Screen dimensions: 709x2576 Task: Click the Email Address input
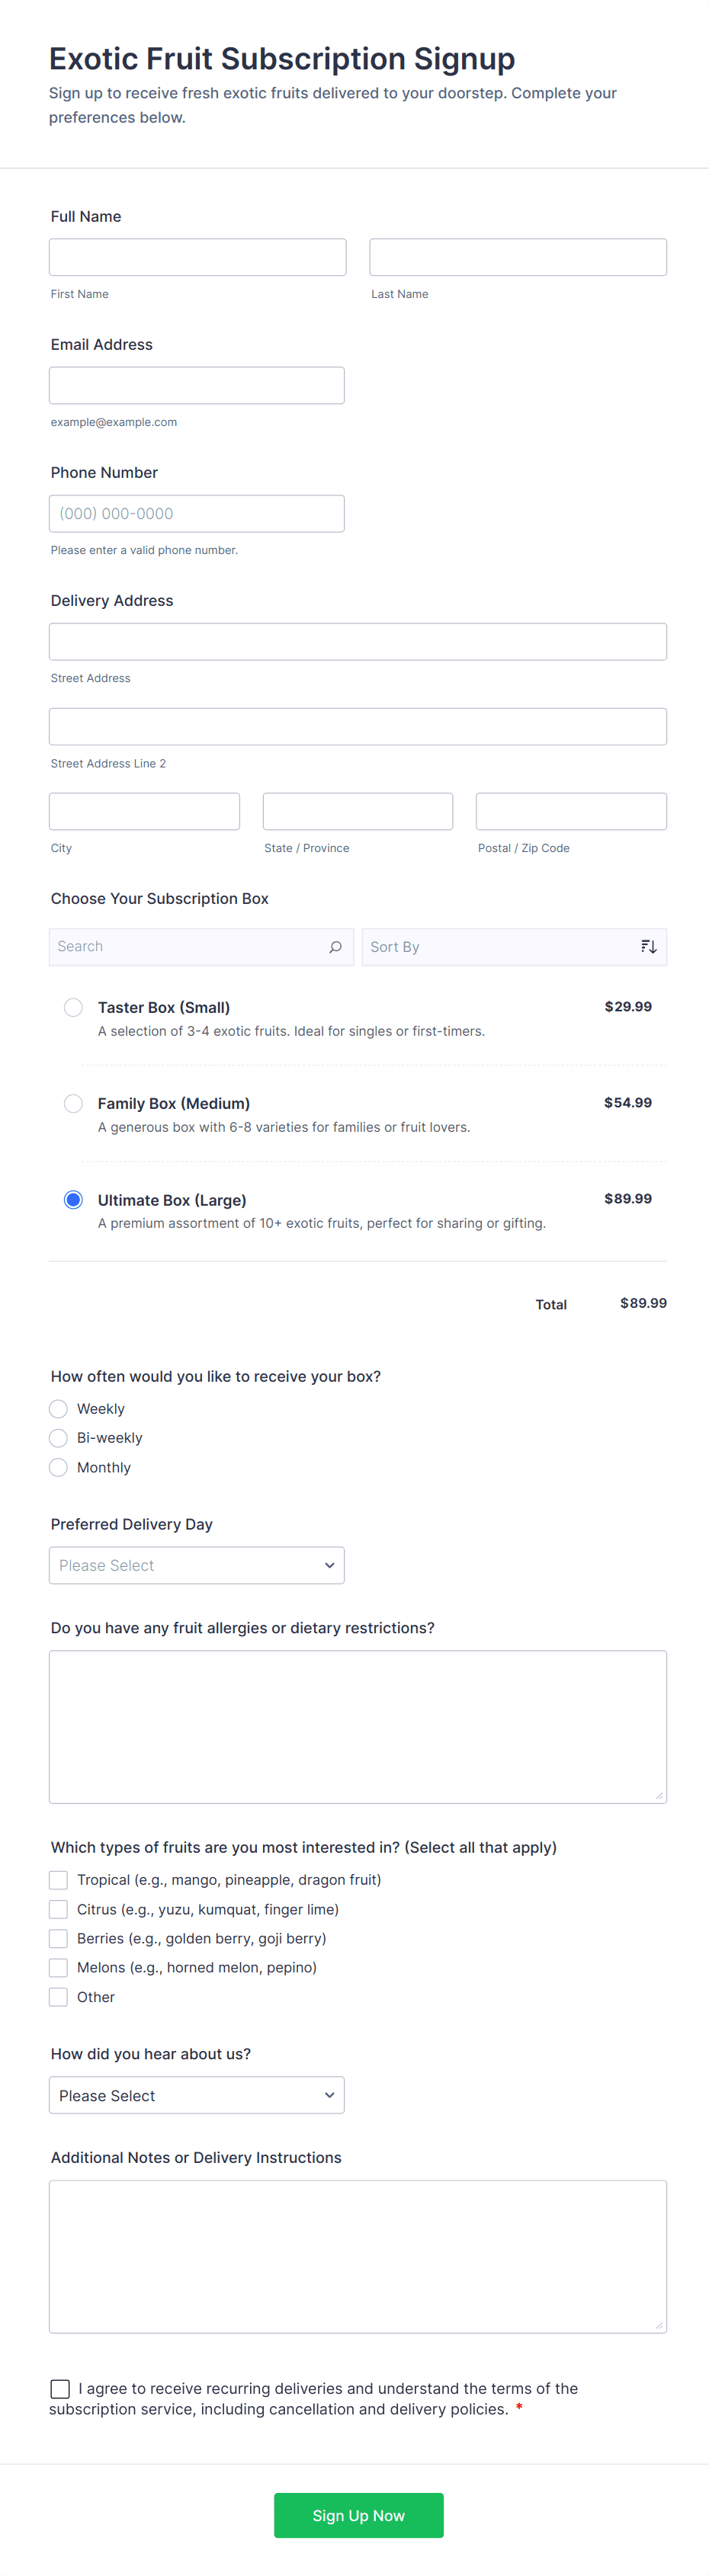[196, 385]
